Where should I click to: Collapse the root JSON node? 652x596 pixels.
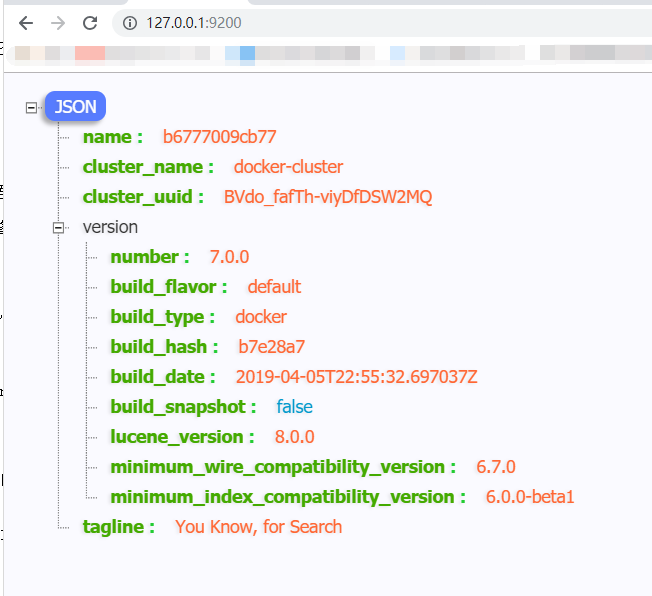pos(31,108)
